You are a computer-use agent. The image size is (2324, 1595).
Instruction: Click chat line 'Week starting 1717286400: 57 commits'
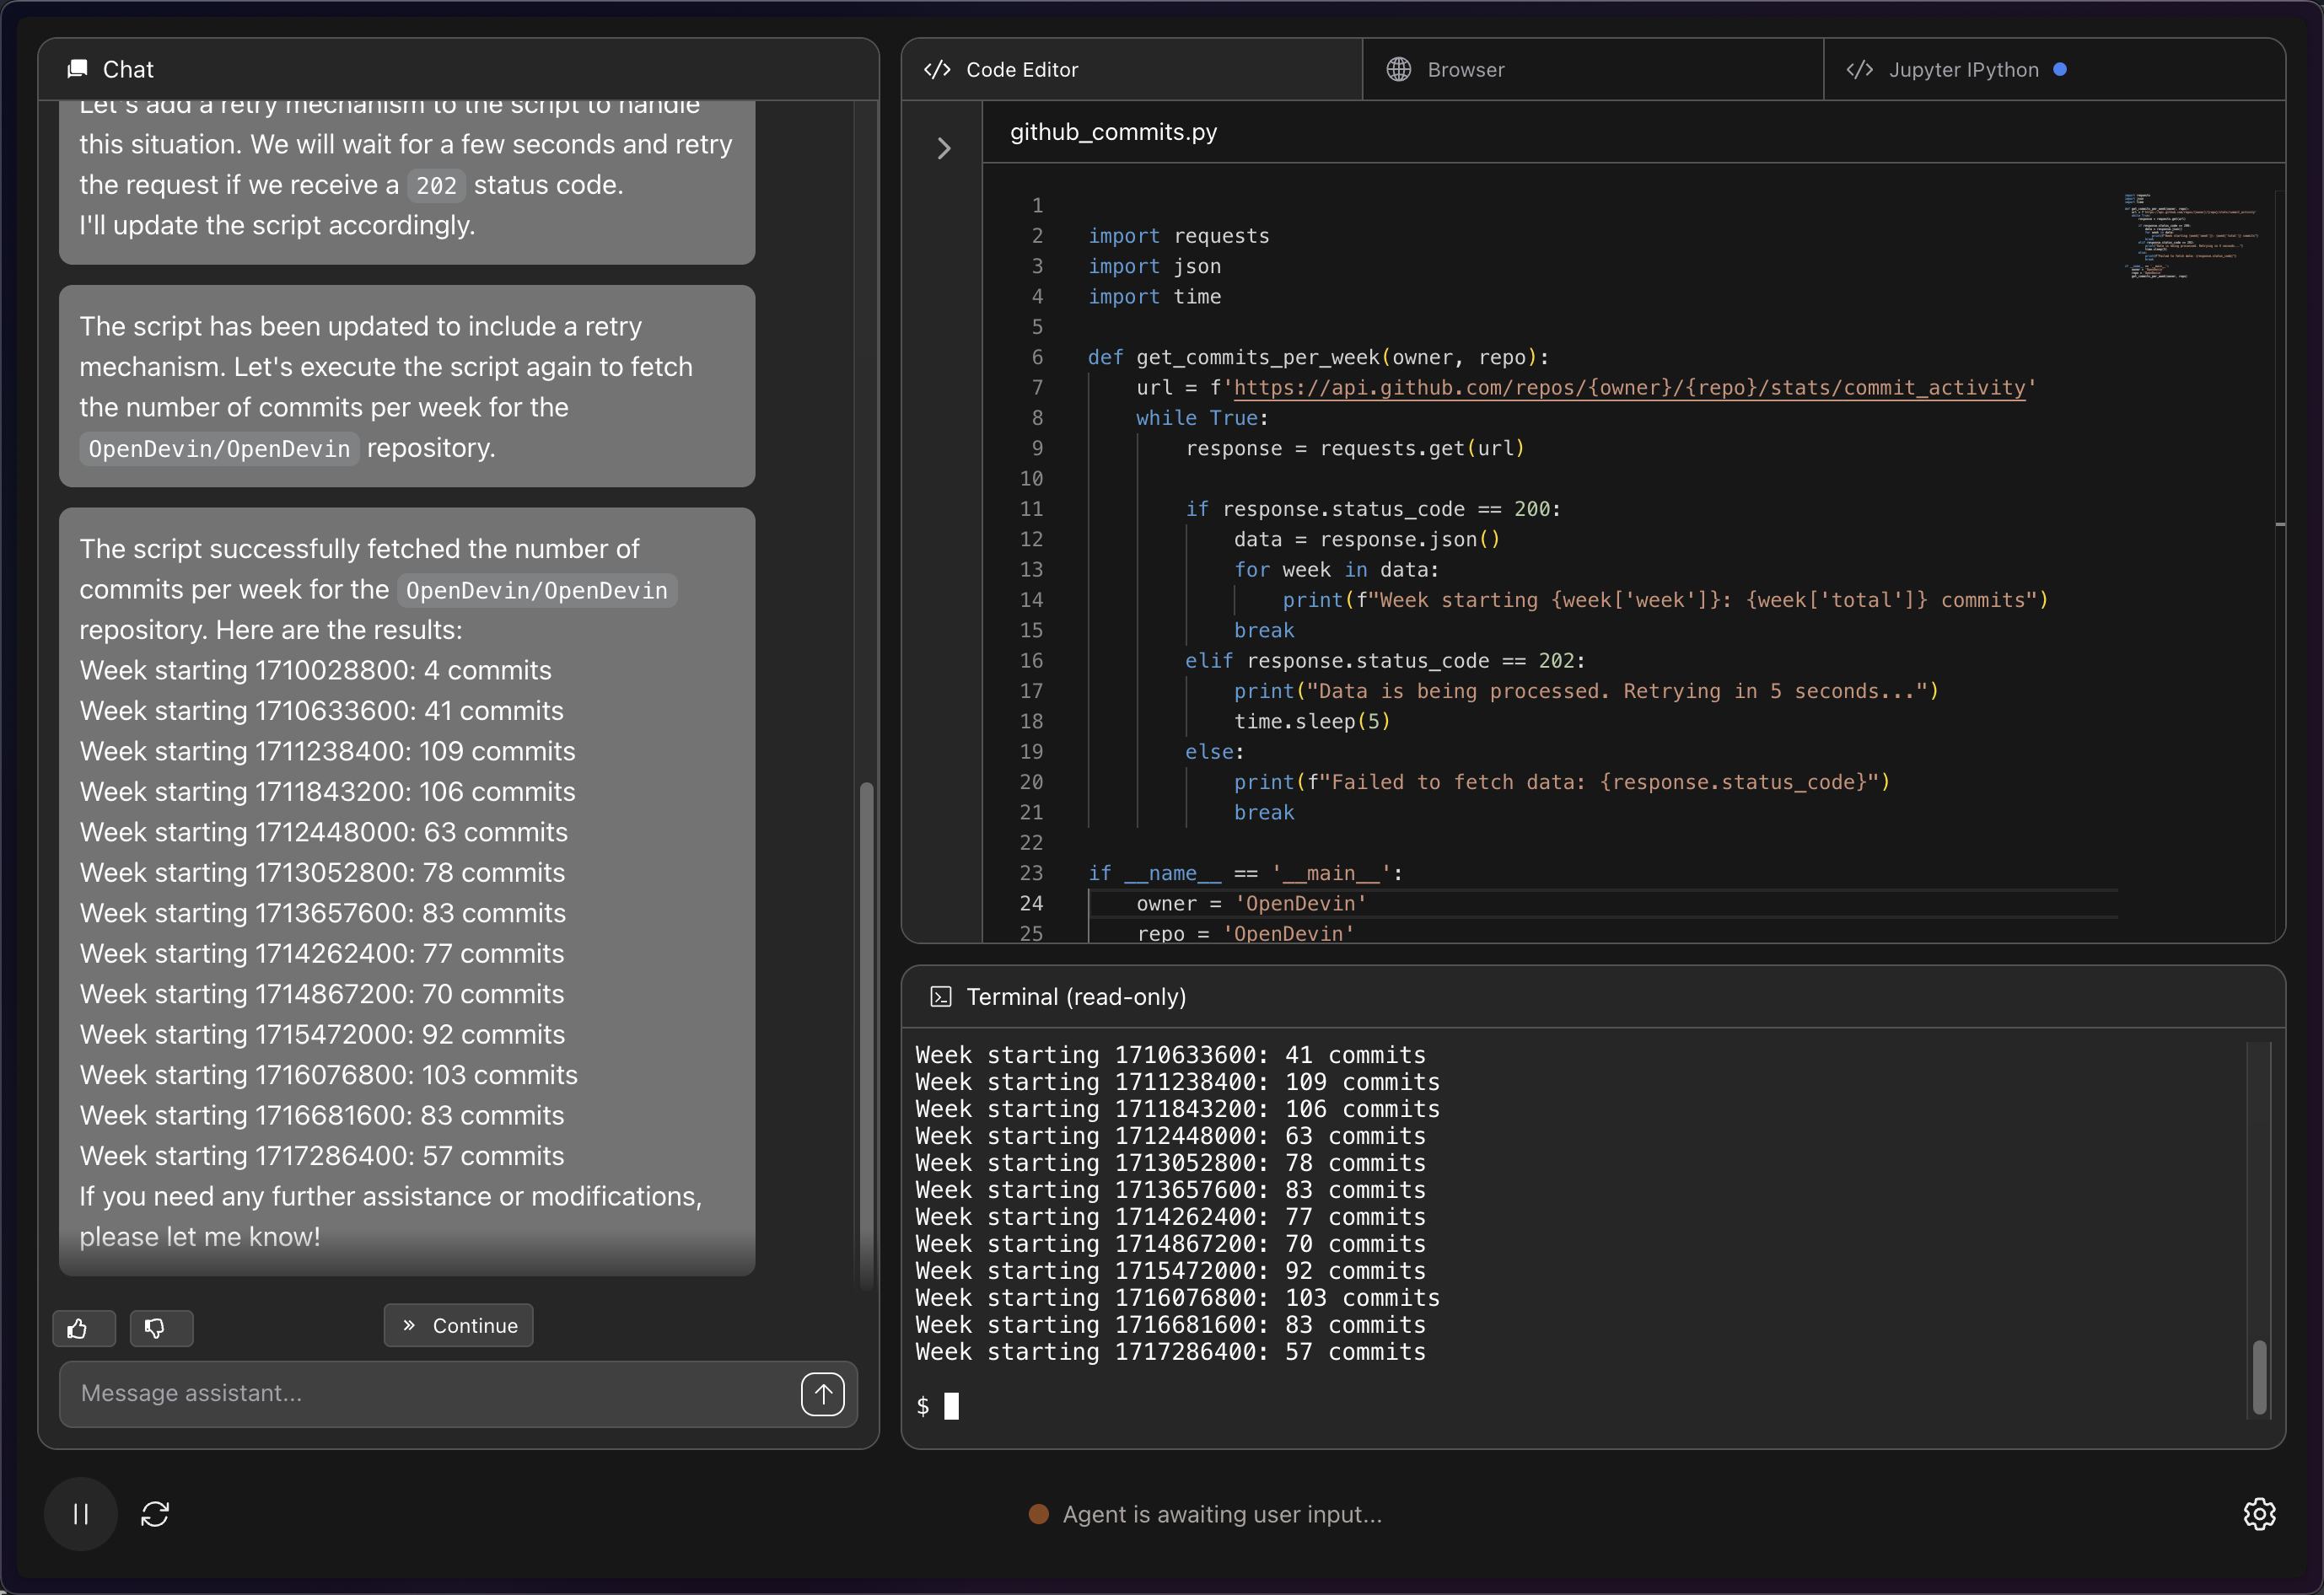322,1156
